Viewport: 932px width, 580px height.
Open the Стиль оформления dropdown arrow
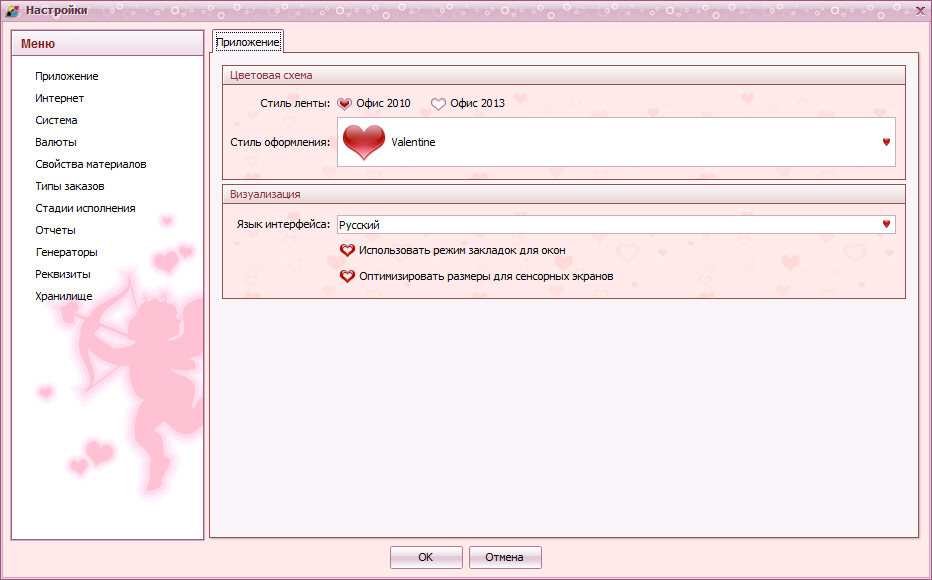pyautogui.click(x=886, y=142)
